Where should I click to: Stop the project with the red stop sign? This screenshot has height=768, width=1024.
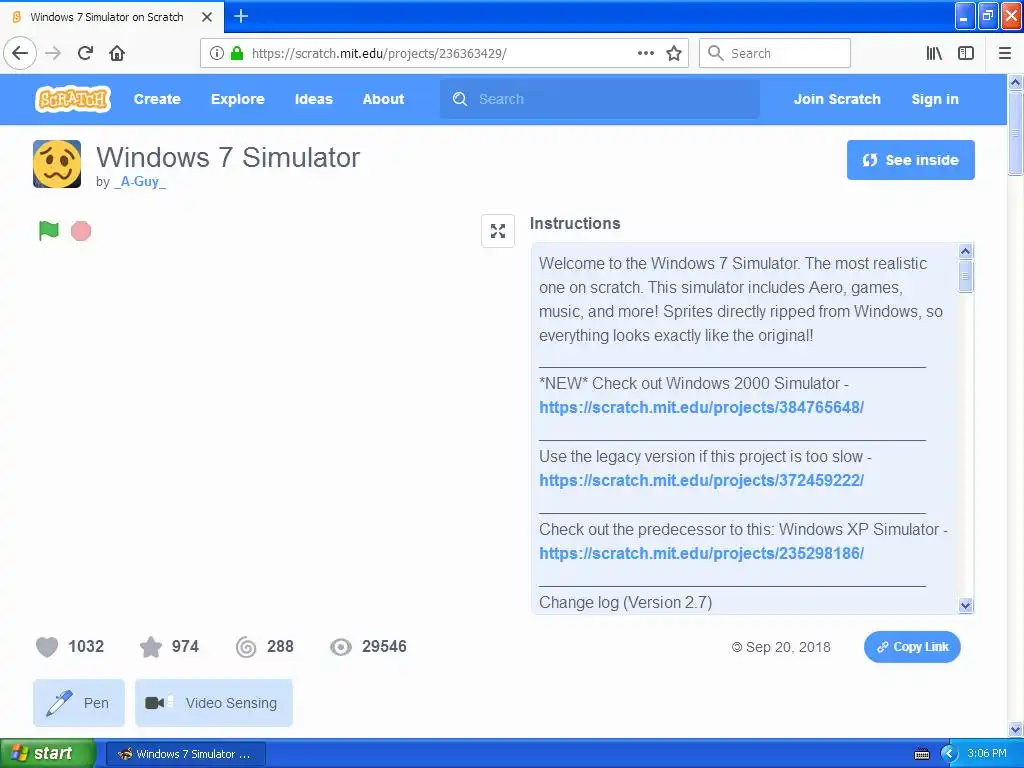click(x=81, y=231)
